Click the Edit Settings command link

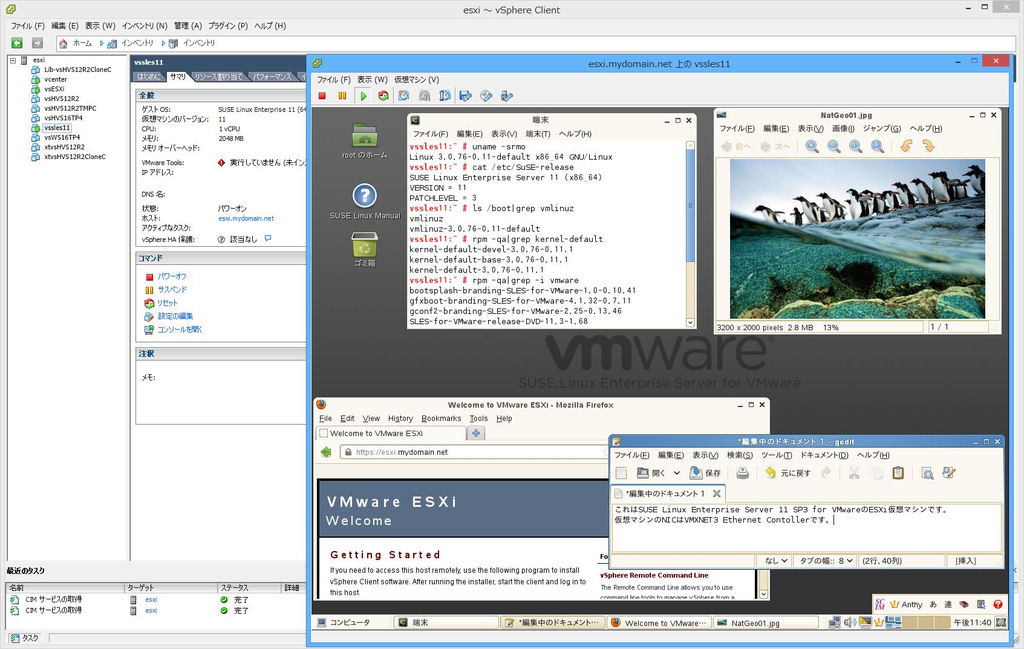click(175, 316)
